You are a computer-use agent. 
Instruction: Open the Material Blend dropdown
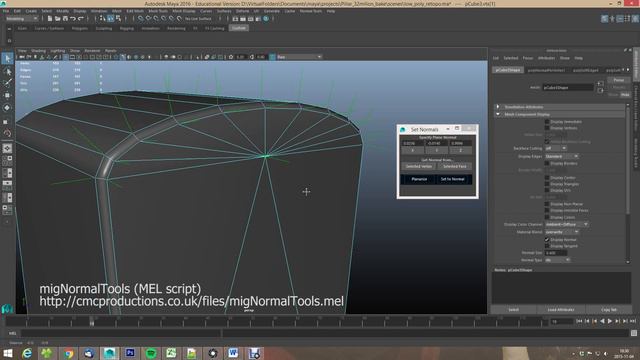[x=562, y=232]
